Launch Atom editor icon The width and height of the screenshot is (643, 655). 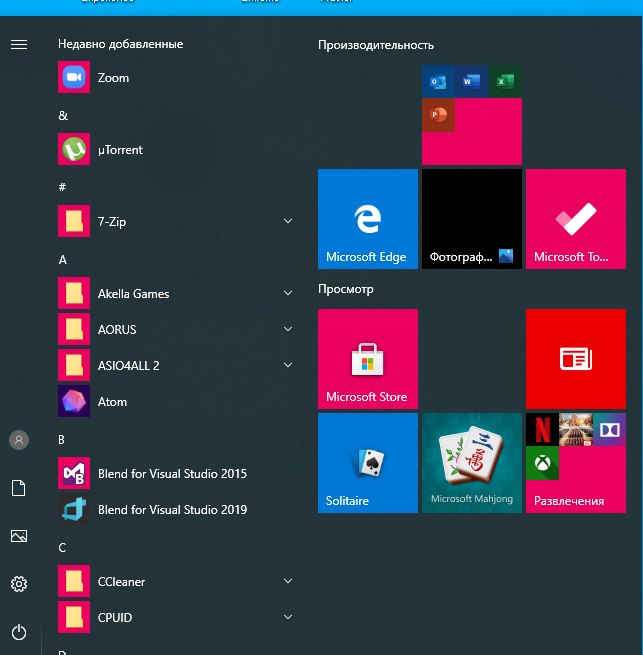click(74, 401)
